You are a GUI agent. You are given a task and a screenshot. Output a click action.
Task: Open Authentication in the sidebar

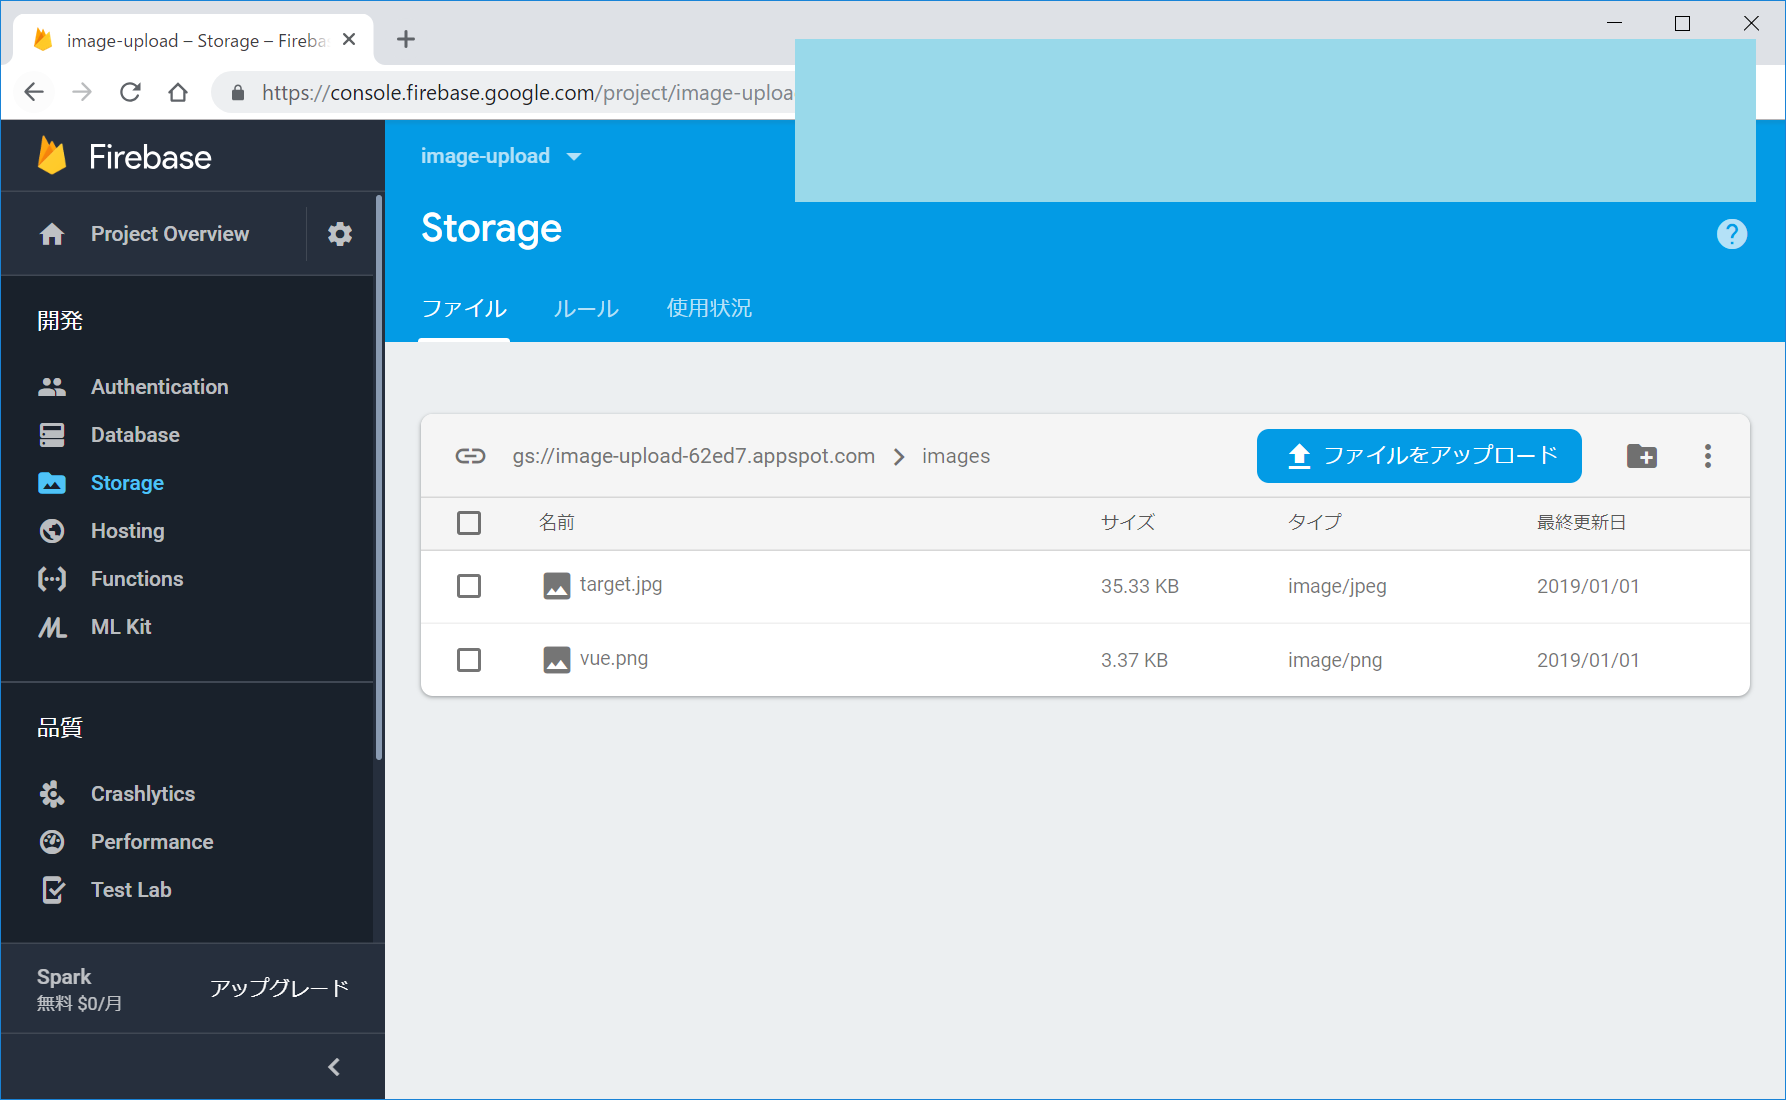tap(159, 387)
